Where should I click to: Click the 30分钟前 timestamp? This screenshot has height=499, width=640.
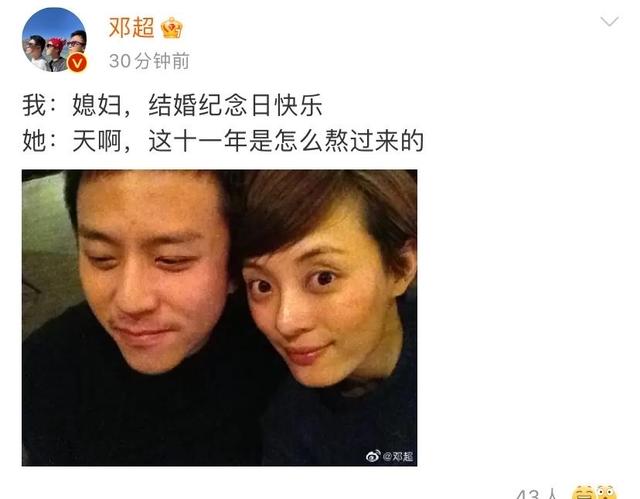[149, 61]
